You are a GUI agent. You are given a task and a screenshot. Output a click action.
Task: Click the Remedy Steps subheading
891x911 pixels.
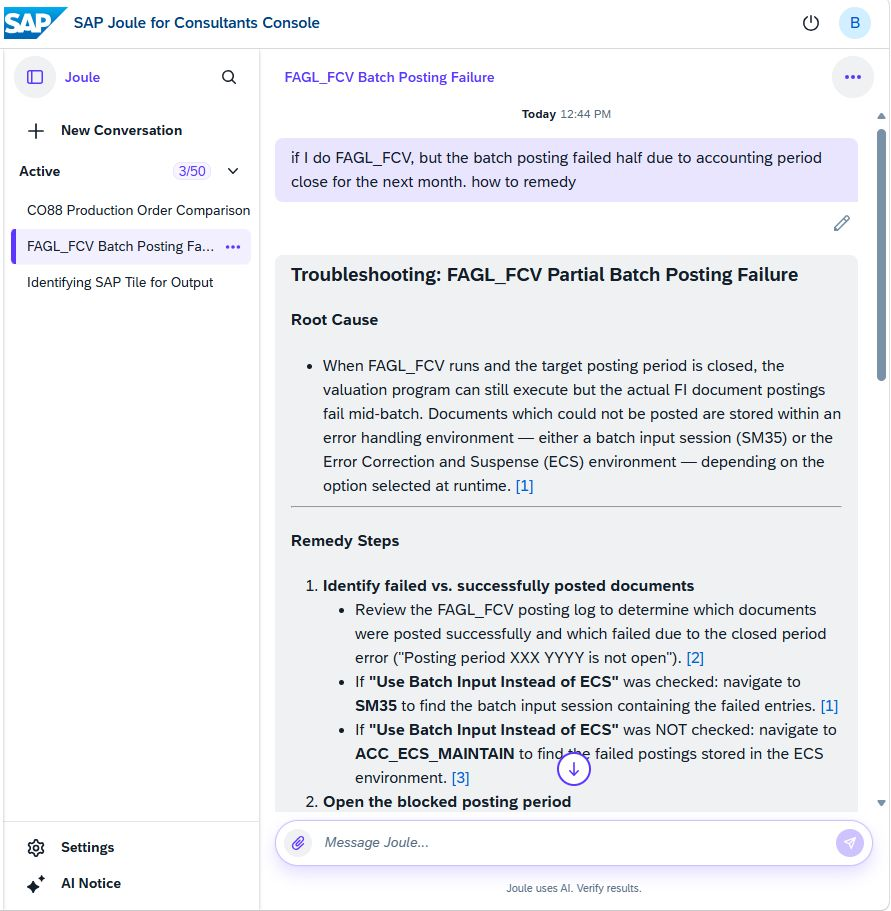345,540
